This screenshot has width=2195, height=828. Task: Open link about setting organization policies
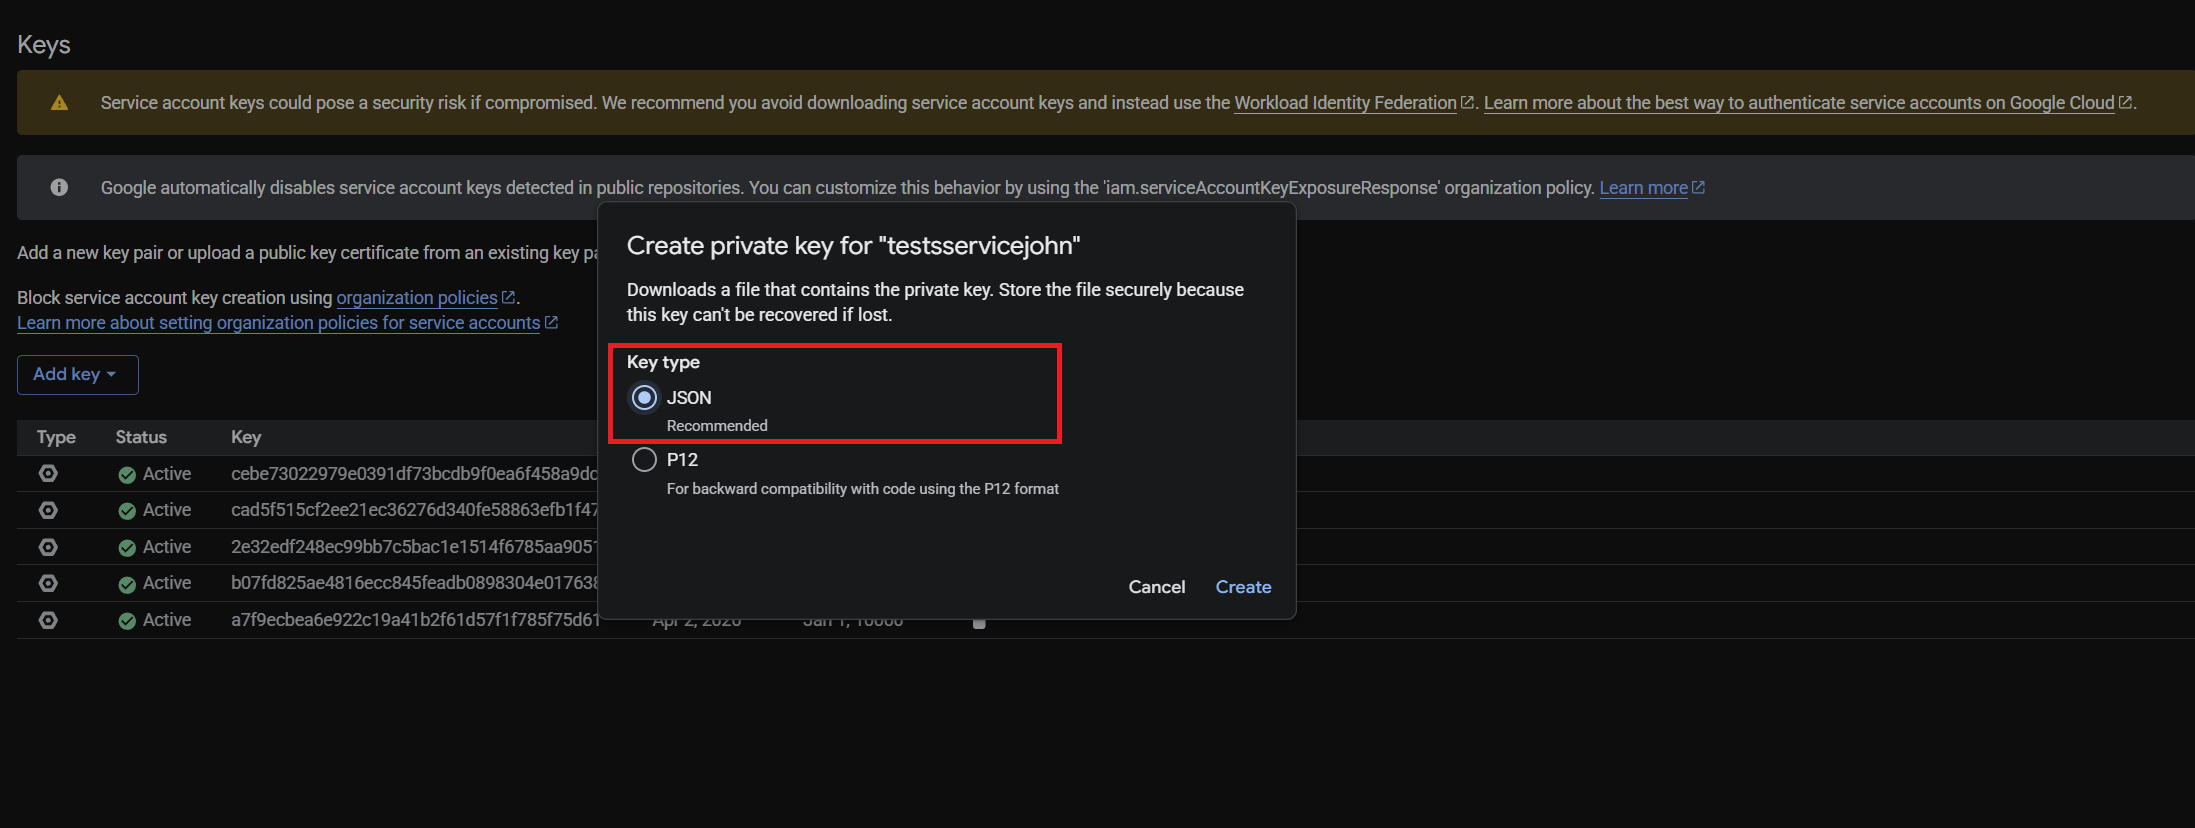278,323
